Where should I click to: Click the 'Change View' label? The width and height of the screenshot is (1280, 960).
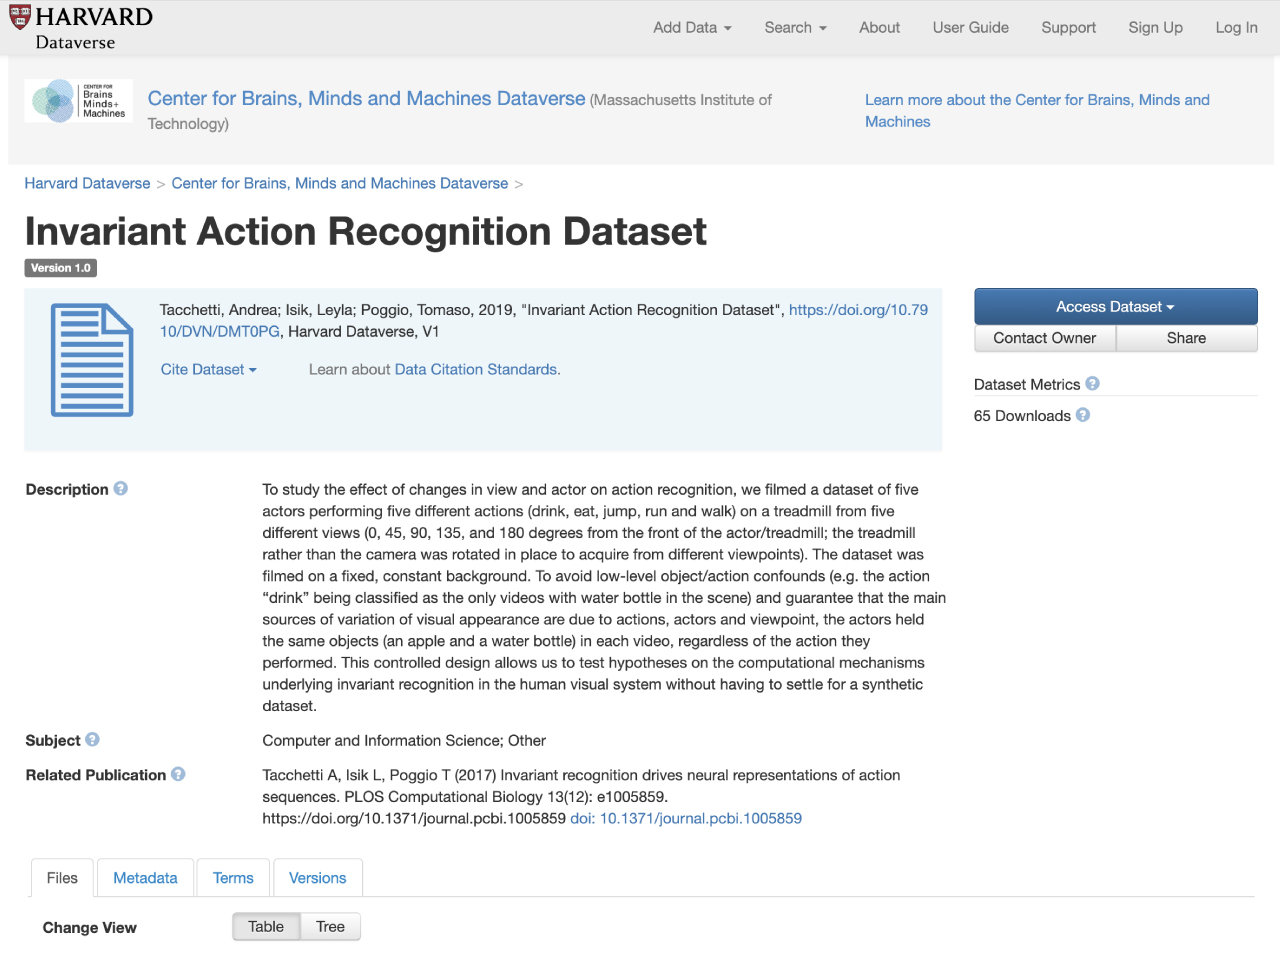89,928
